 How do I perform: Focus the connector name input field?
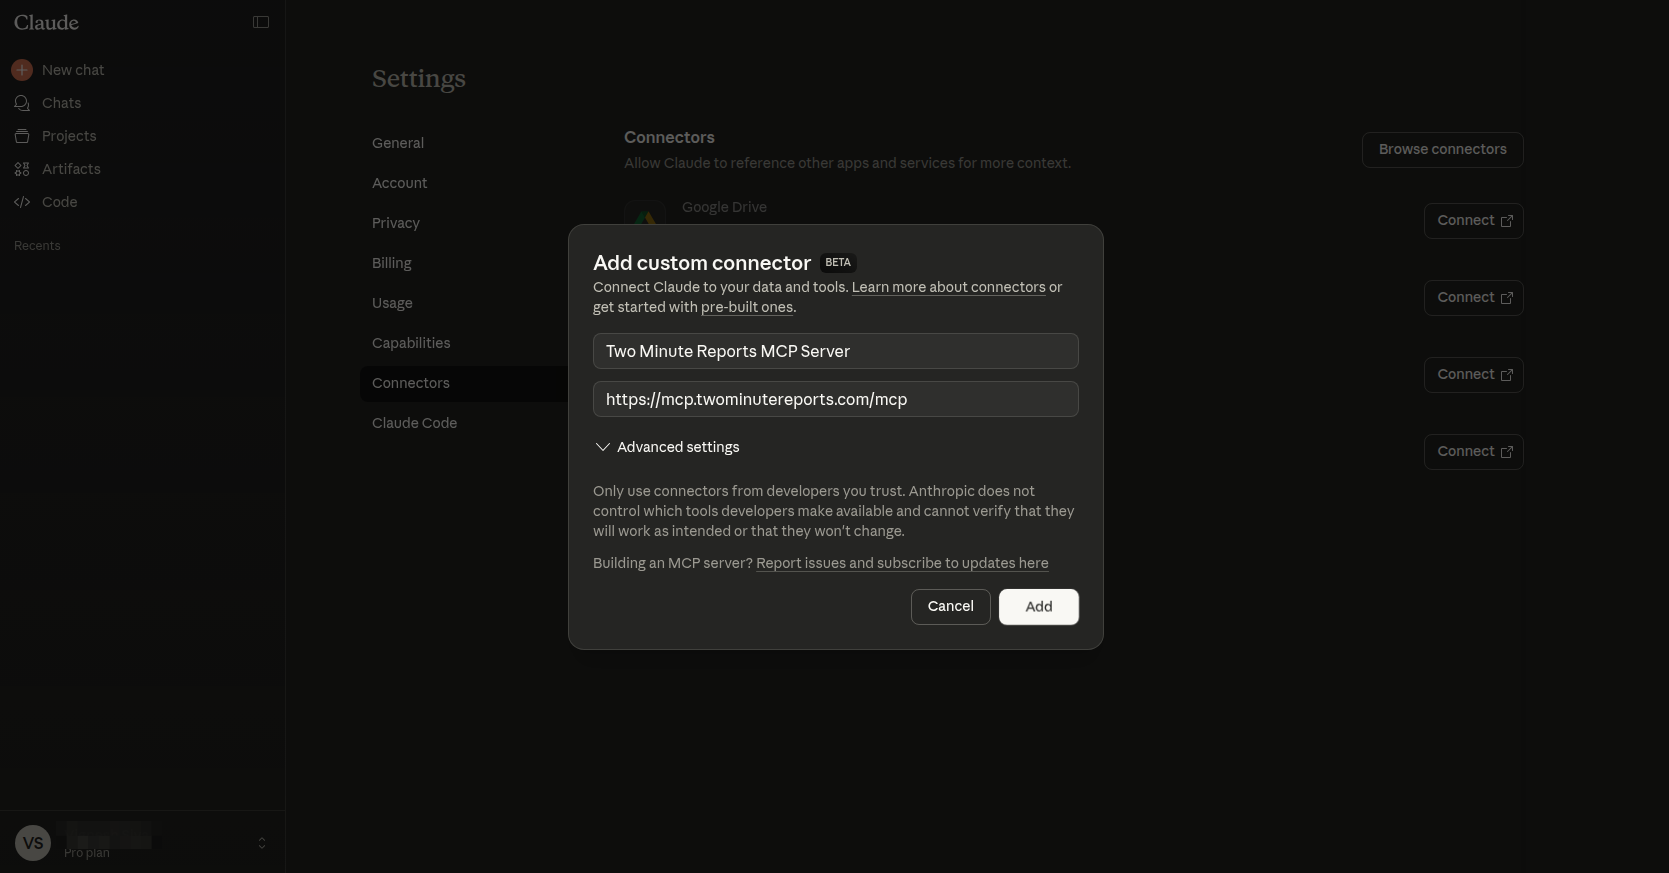pyautogui.click(x=835, y=351)
